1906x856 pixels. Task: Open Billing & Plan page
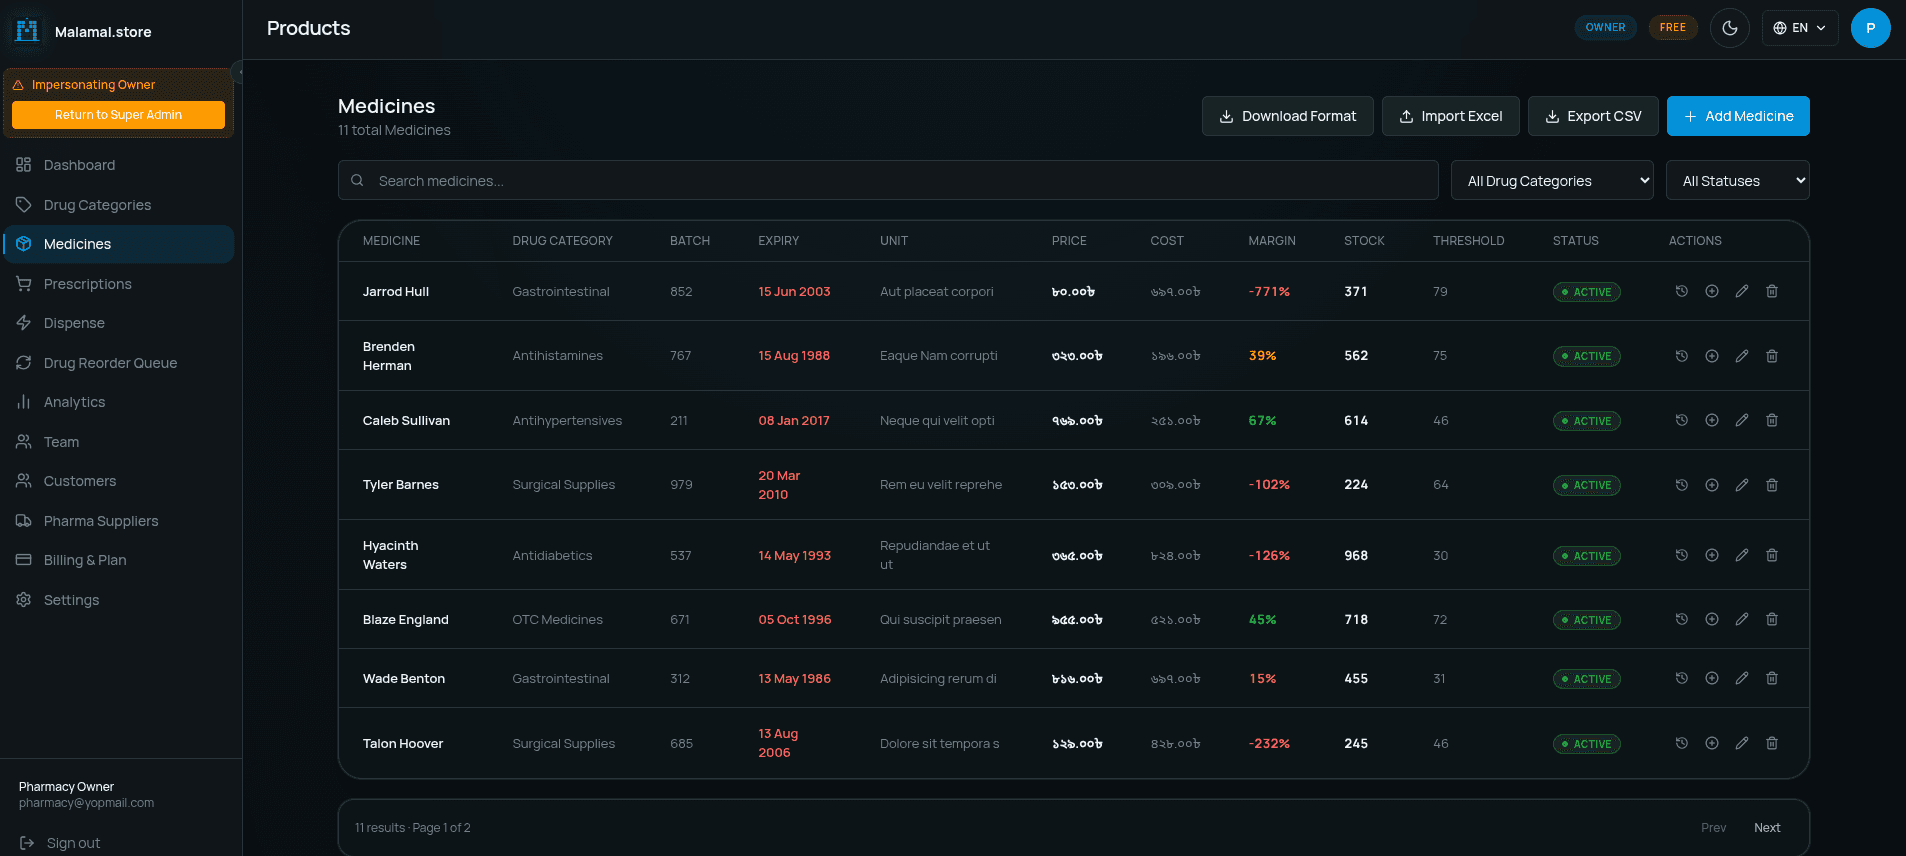118,560
